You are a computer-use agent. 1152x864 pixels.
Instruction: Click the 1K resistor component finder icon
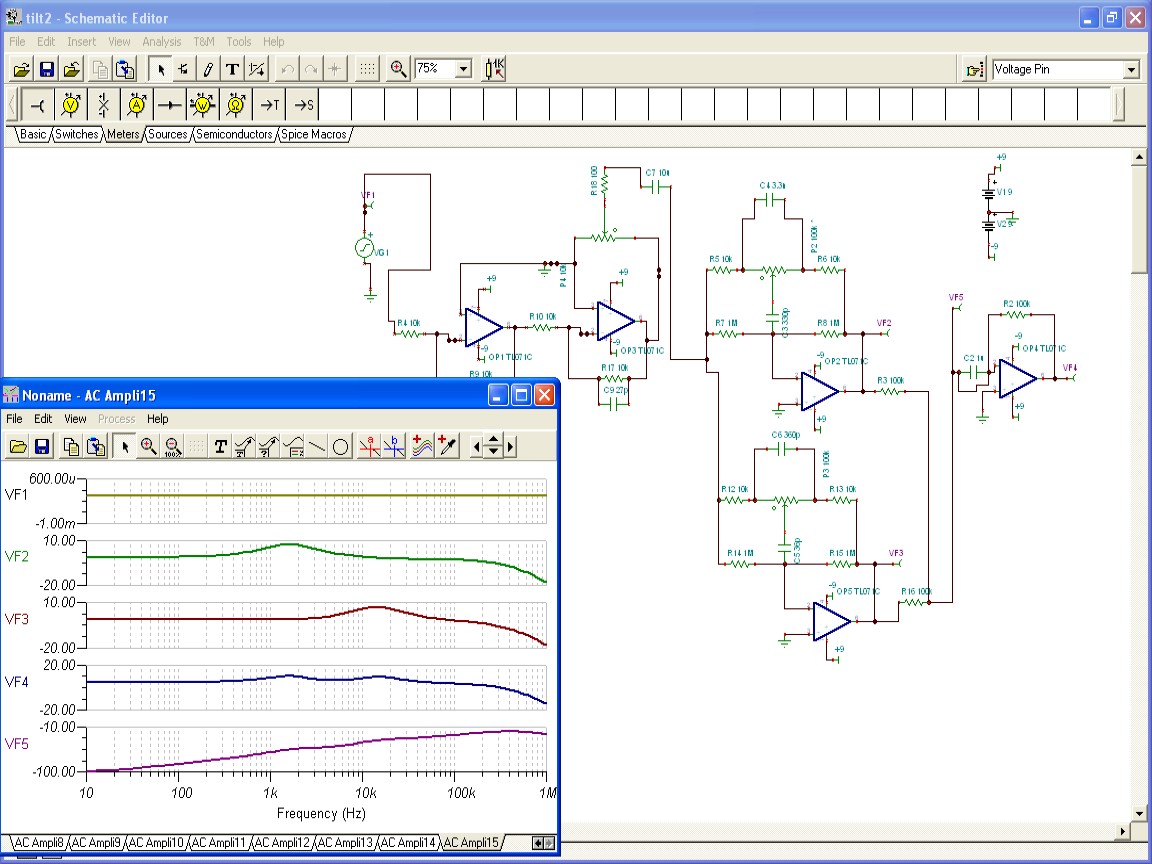(494, 70)
